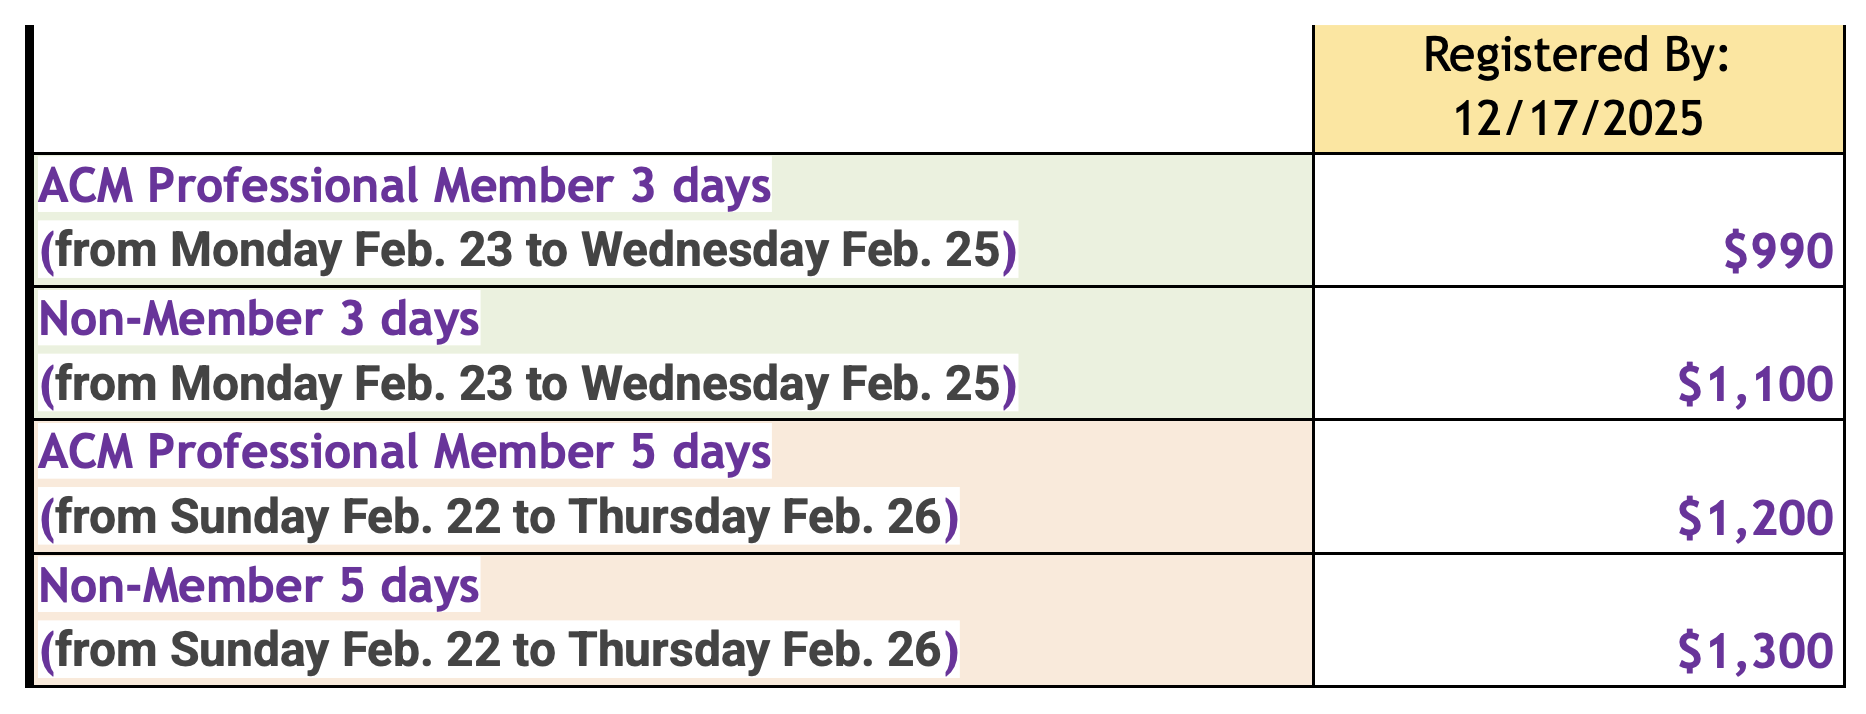Click date range under Non-Member 3 days

527,384
